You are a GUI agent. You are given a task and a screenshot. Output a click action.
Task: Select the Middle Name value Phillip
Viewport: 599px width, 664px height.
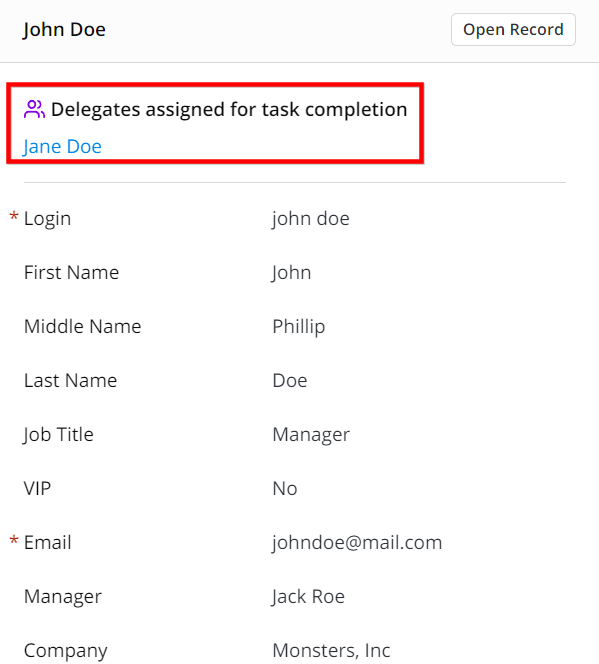(299, 327)
